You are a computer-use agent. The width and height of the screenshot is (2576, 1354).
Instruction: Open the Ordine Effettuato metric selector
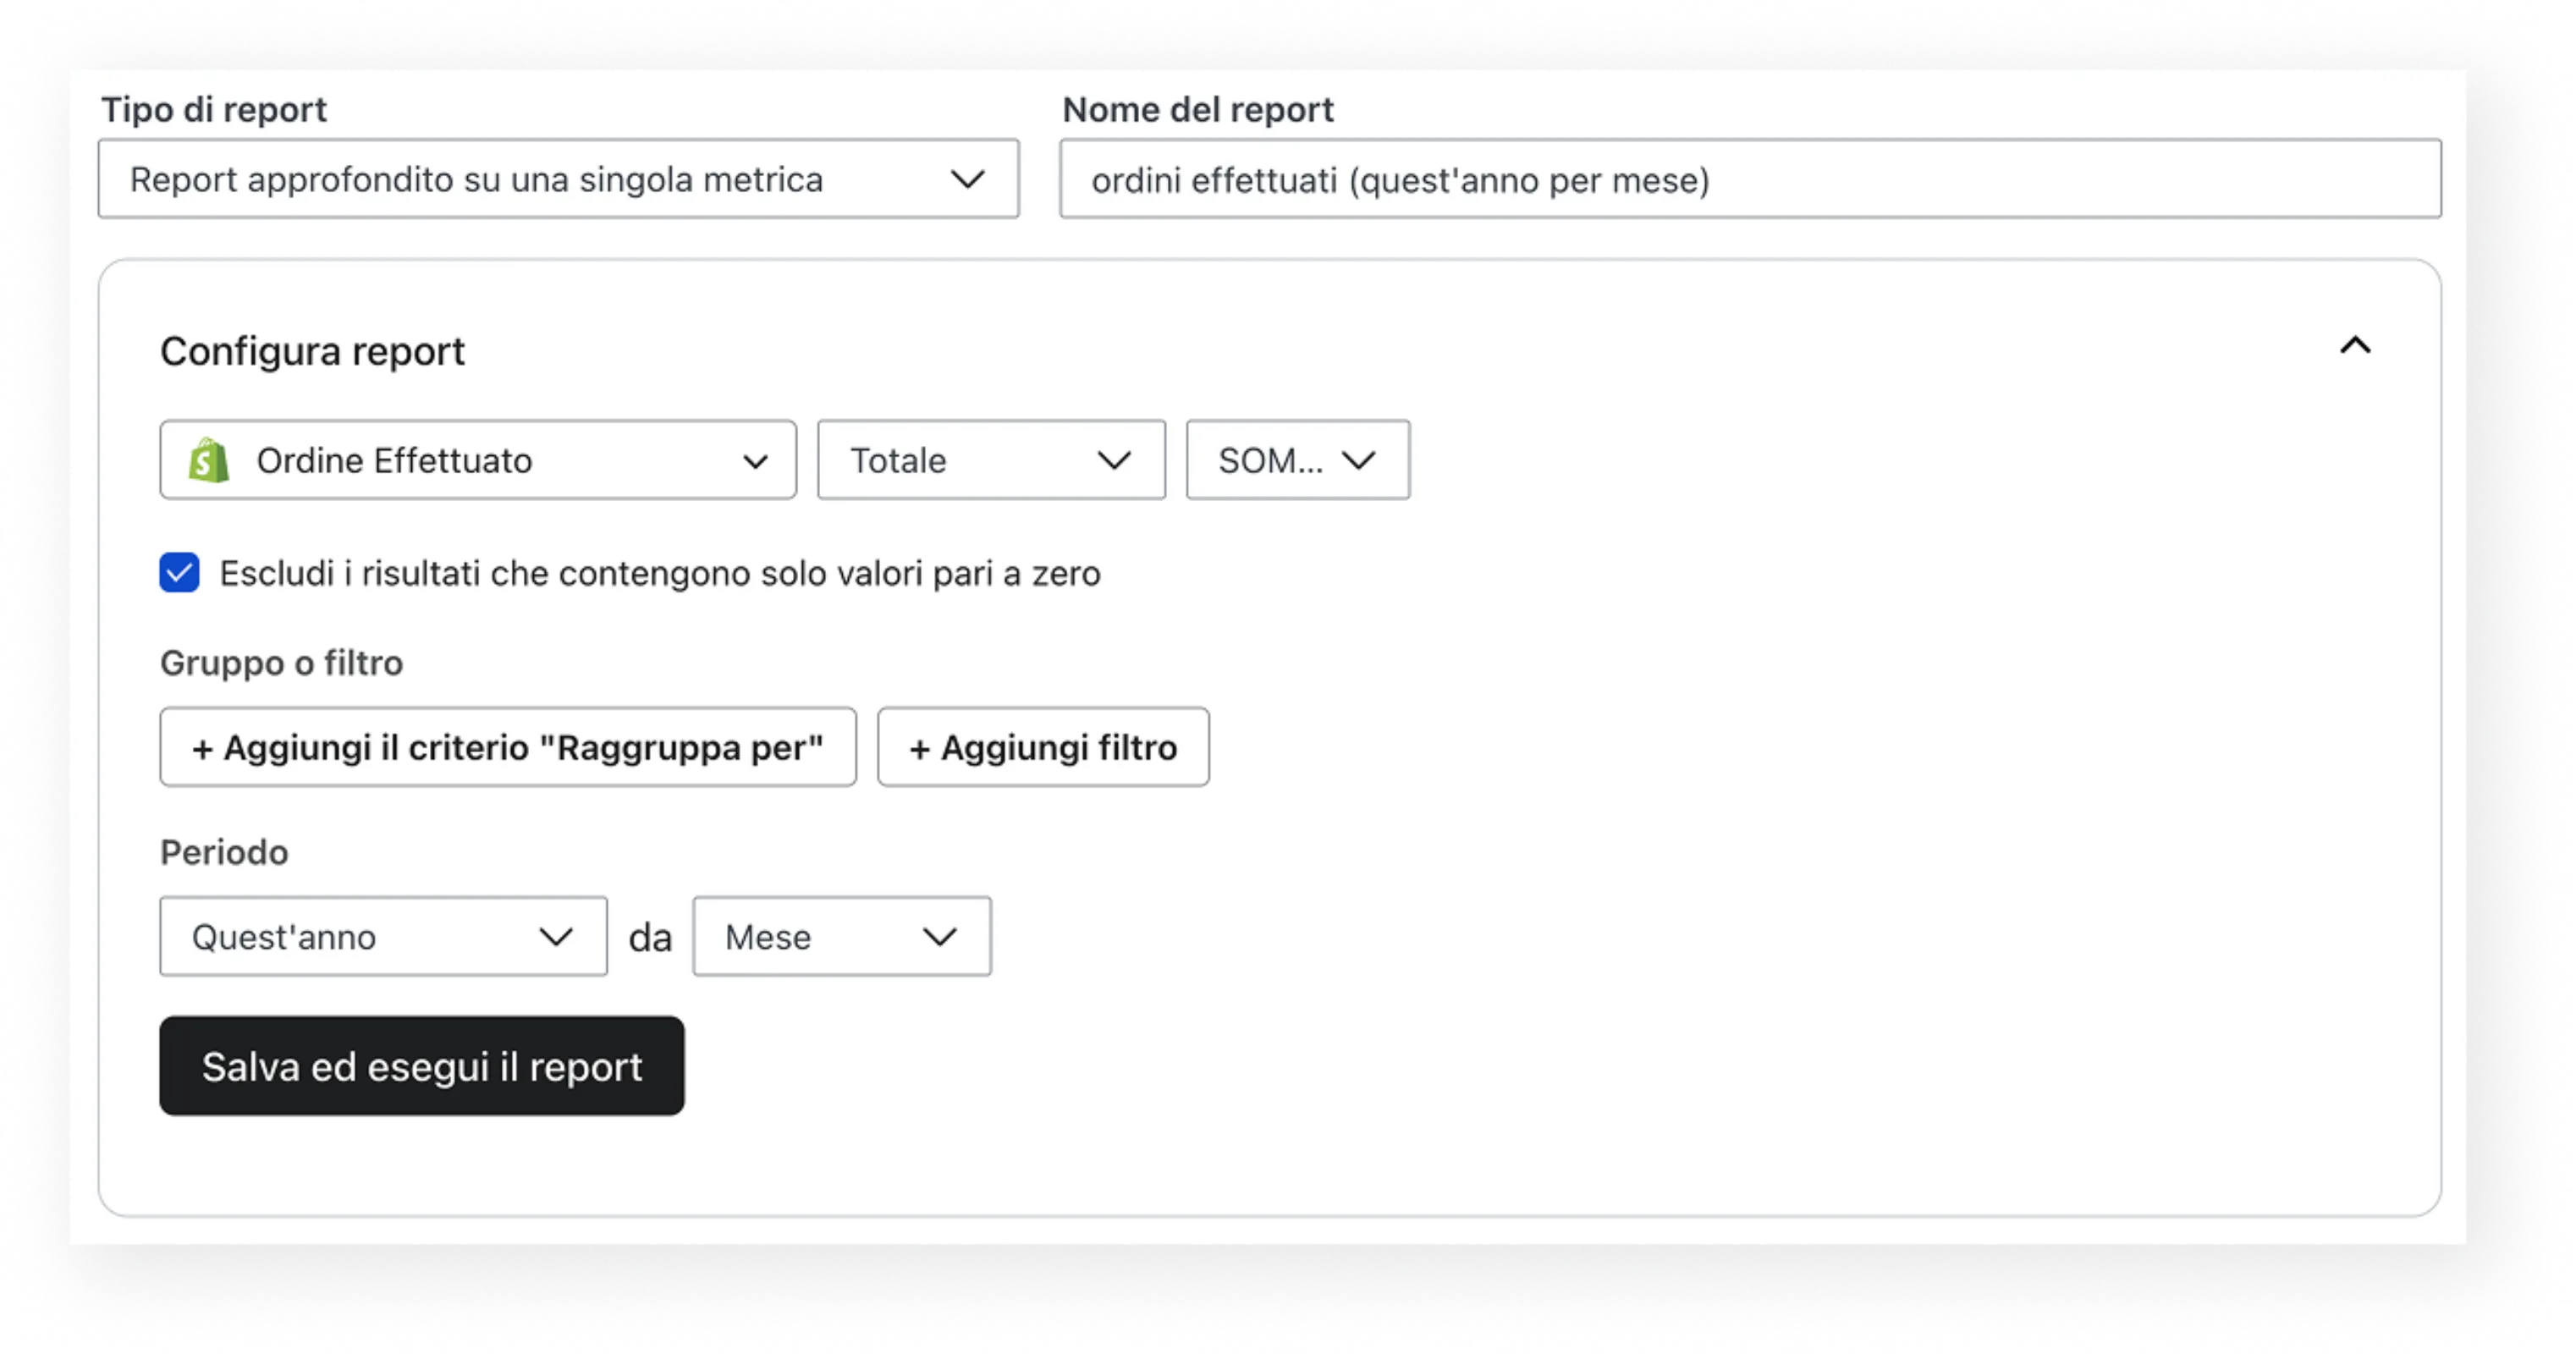[477, 460]
